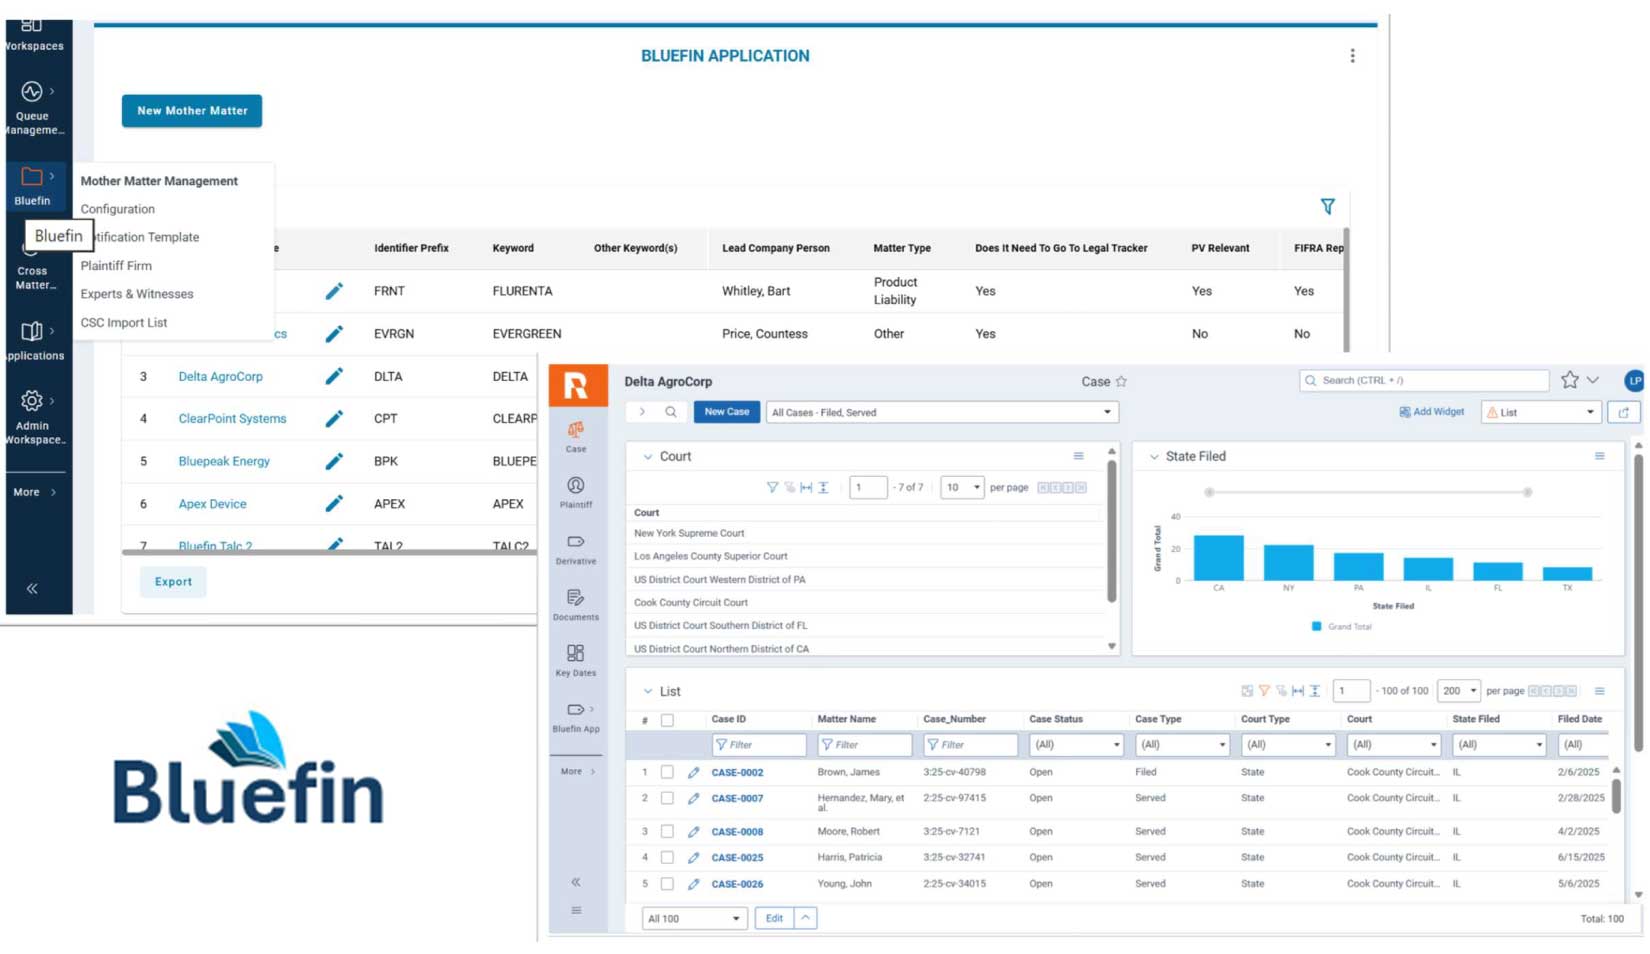Open Queue Management sidebar icon
The image size is (1650, 954).
point(32,91)
